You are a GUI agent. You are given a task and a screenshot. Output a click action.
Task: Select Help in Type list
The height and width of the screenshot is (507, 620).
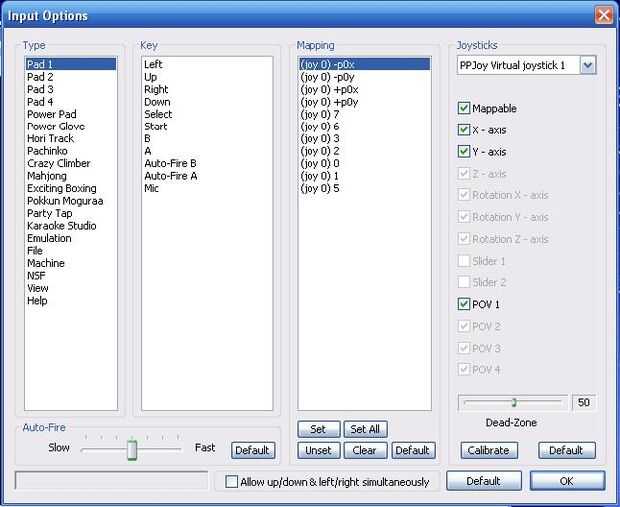coord(71,301)
